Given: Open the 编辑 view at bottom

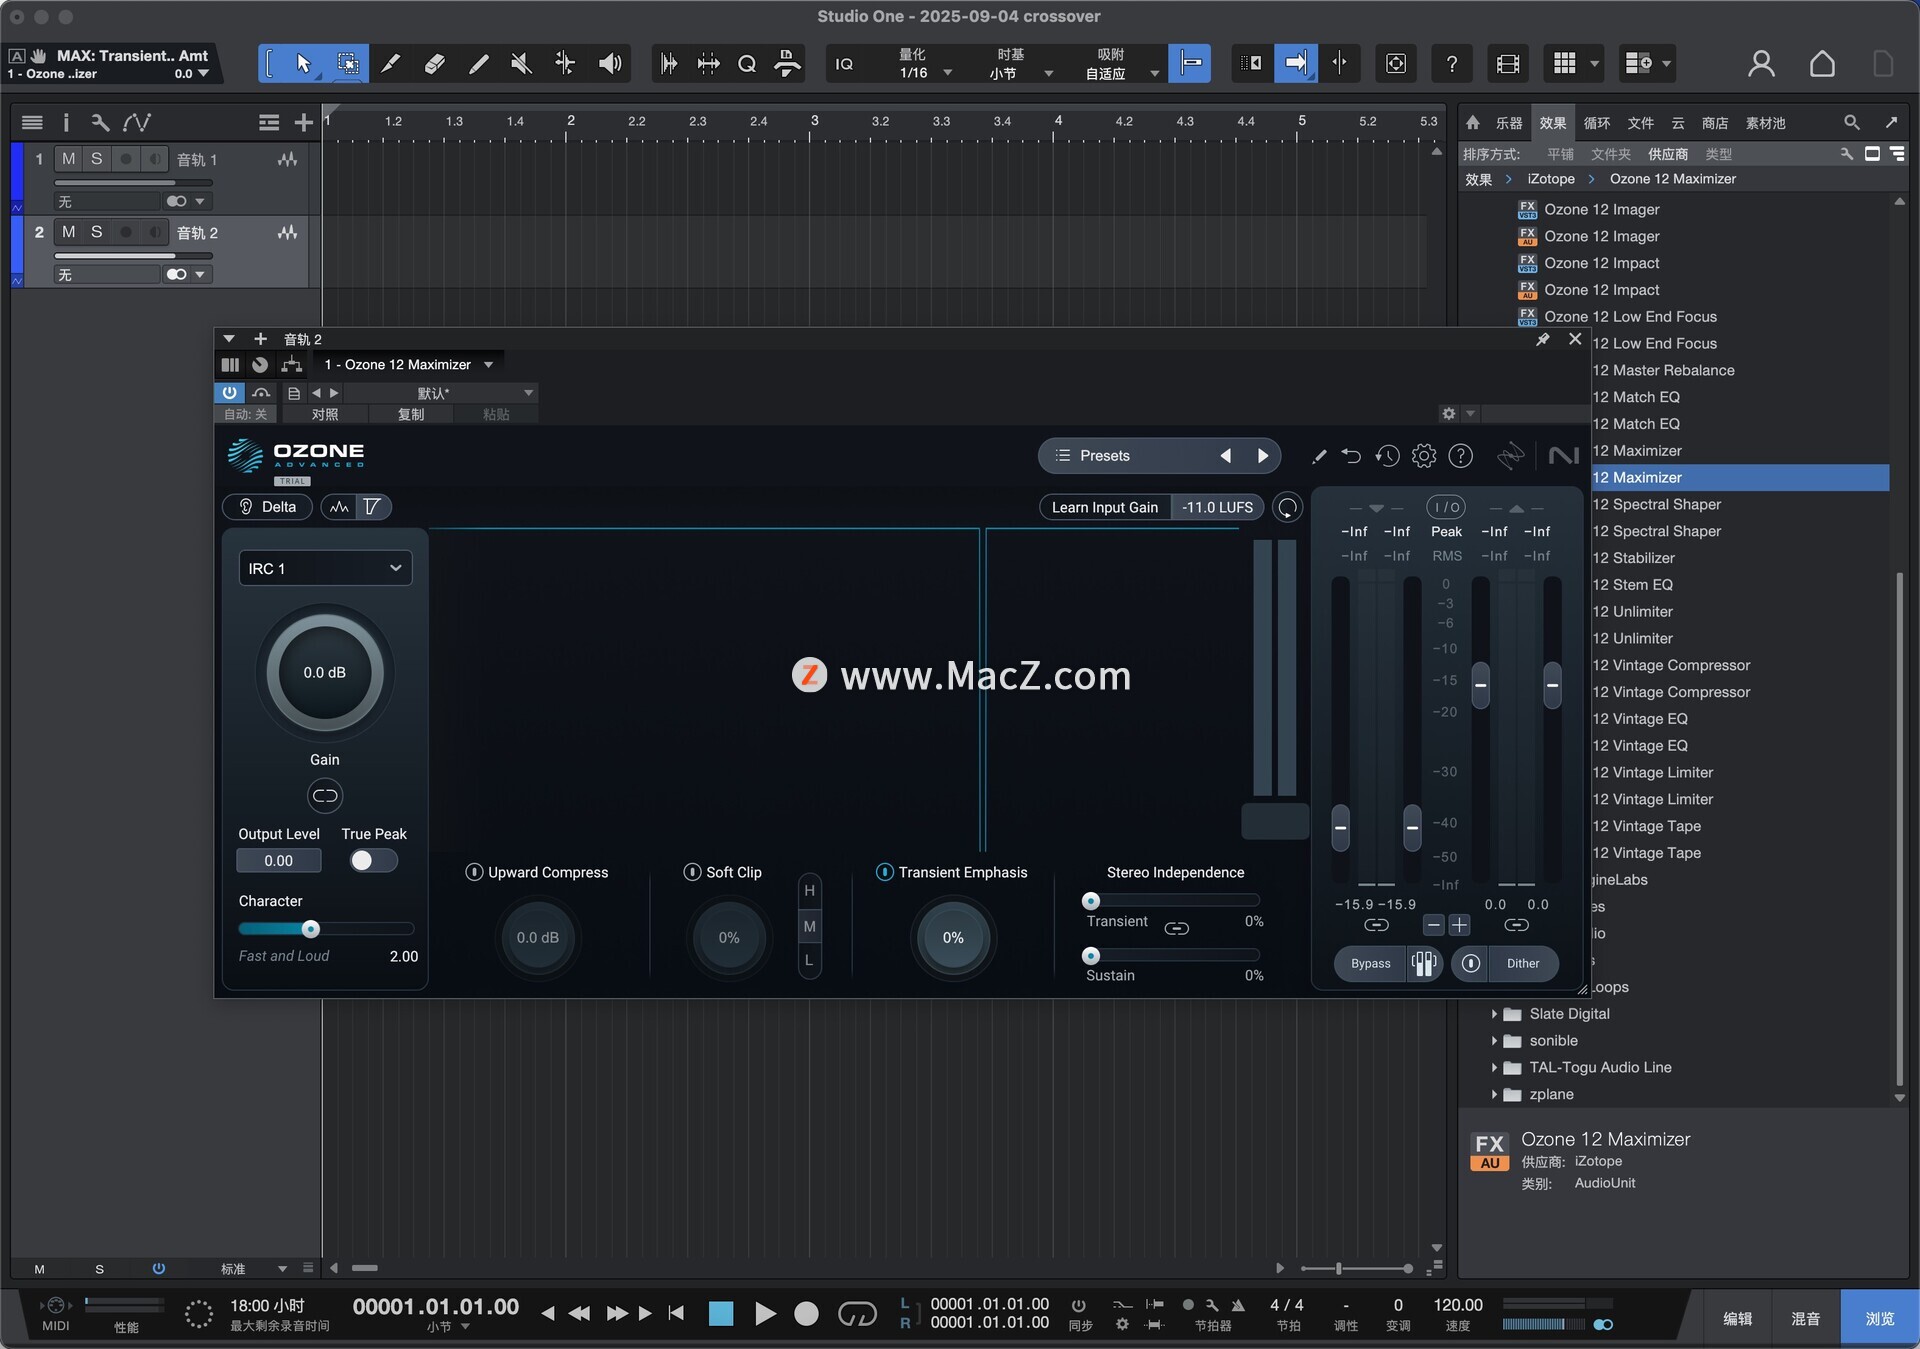Looking at the screenshot, I should pyautogui.click(x=1738, y=1319).
